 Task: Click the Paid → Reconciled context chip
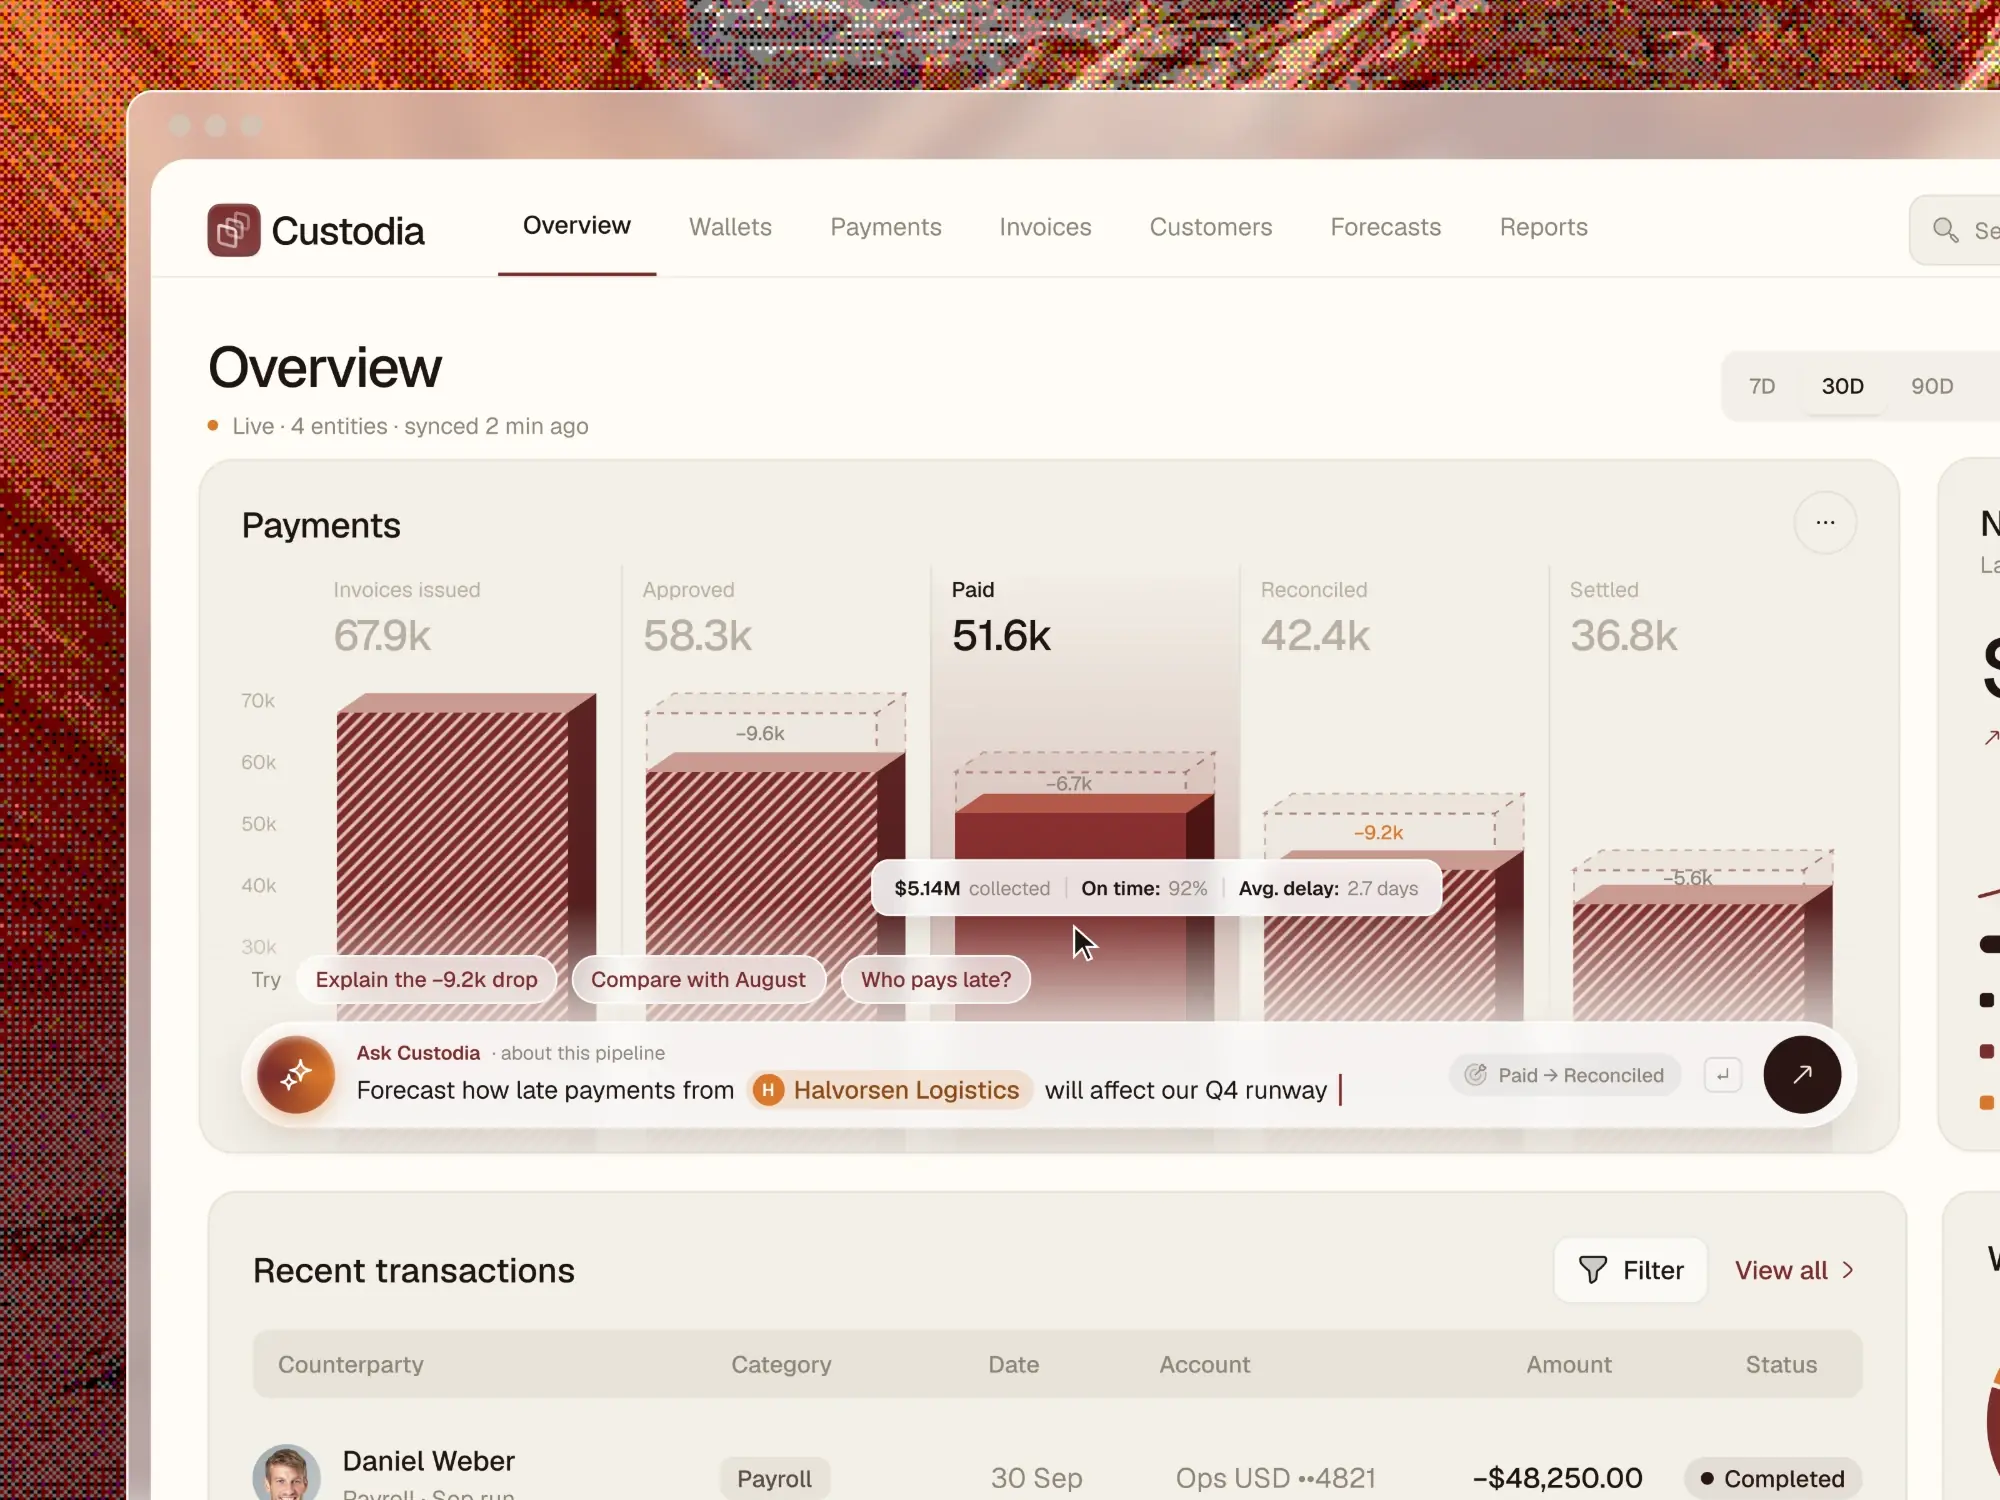point(1565,1075)
